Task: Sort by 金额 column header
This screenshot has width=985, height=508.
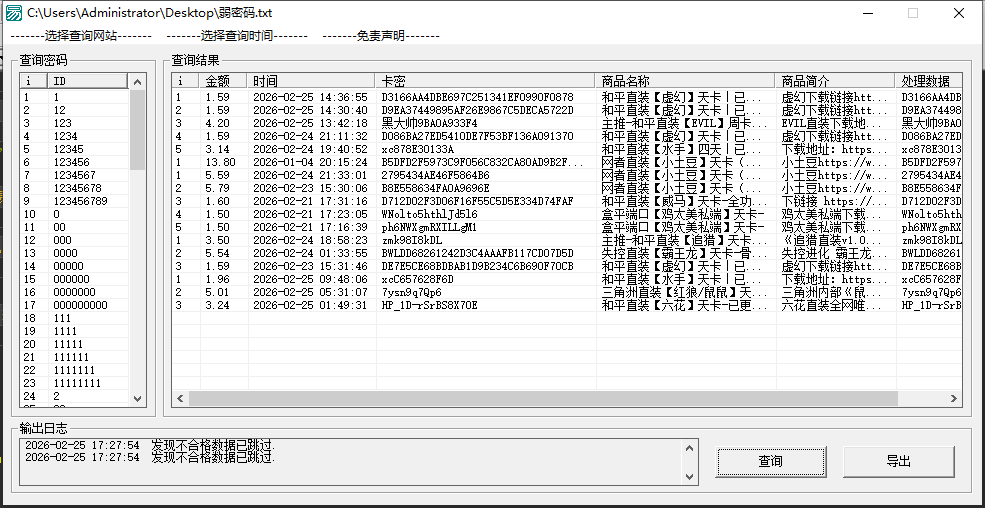Action: point(224,81)
